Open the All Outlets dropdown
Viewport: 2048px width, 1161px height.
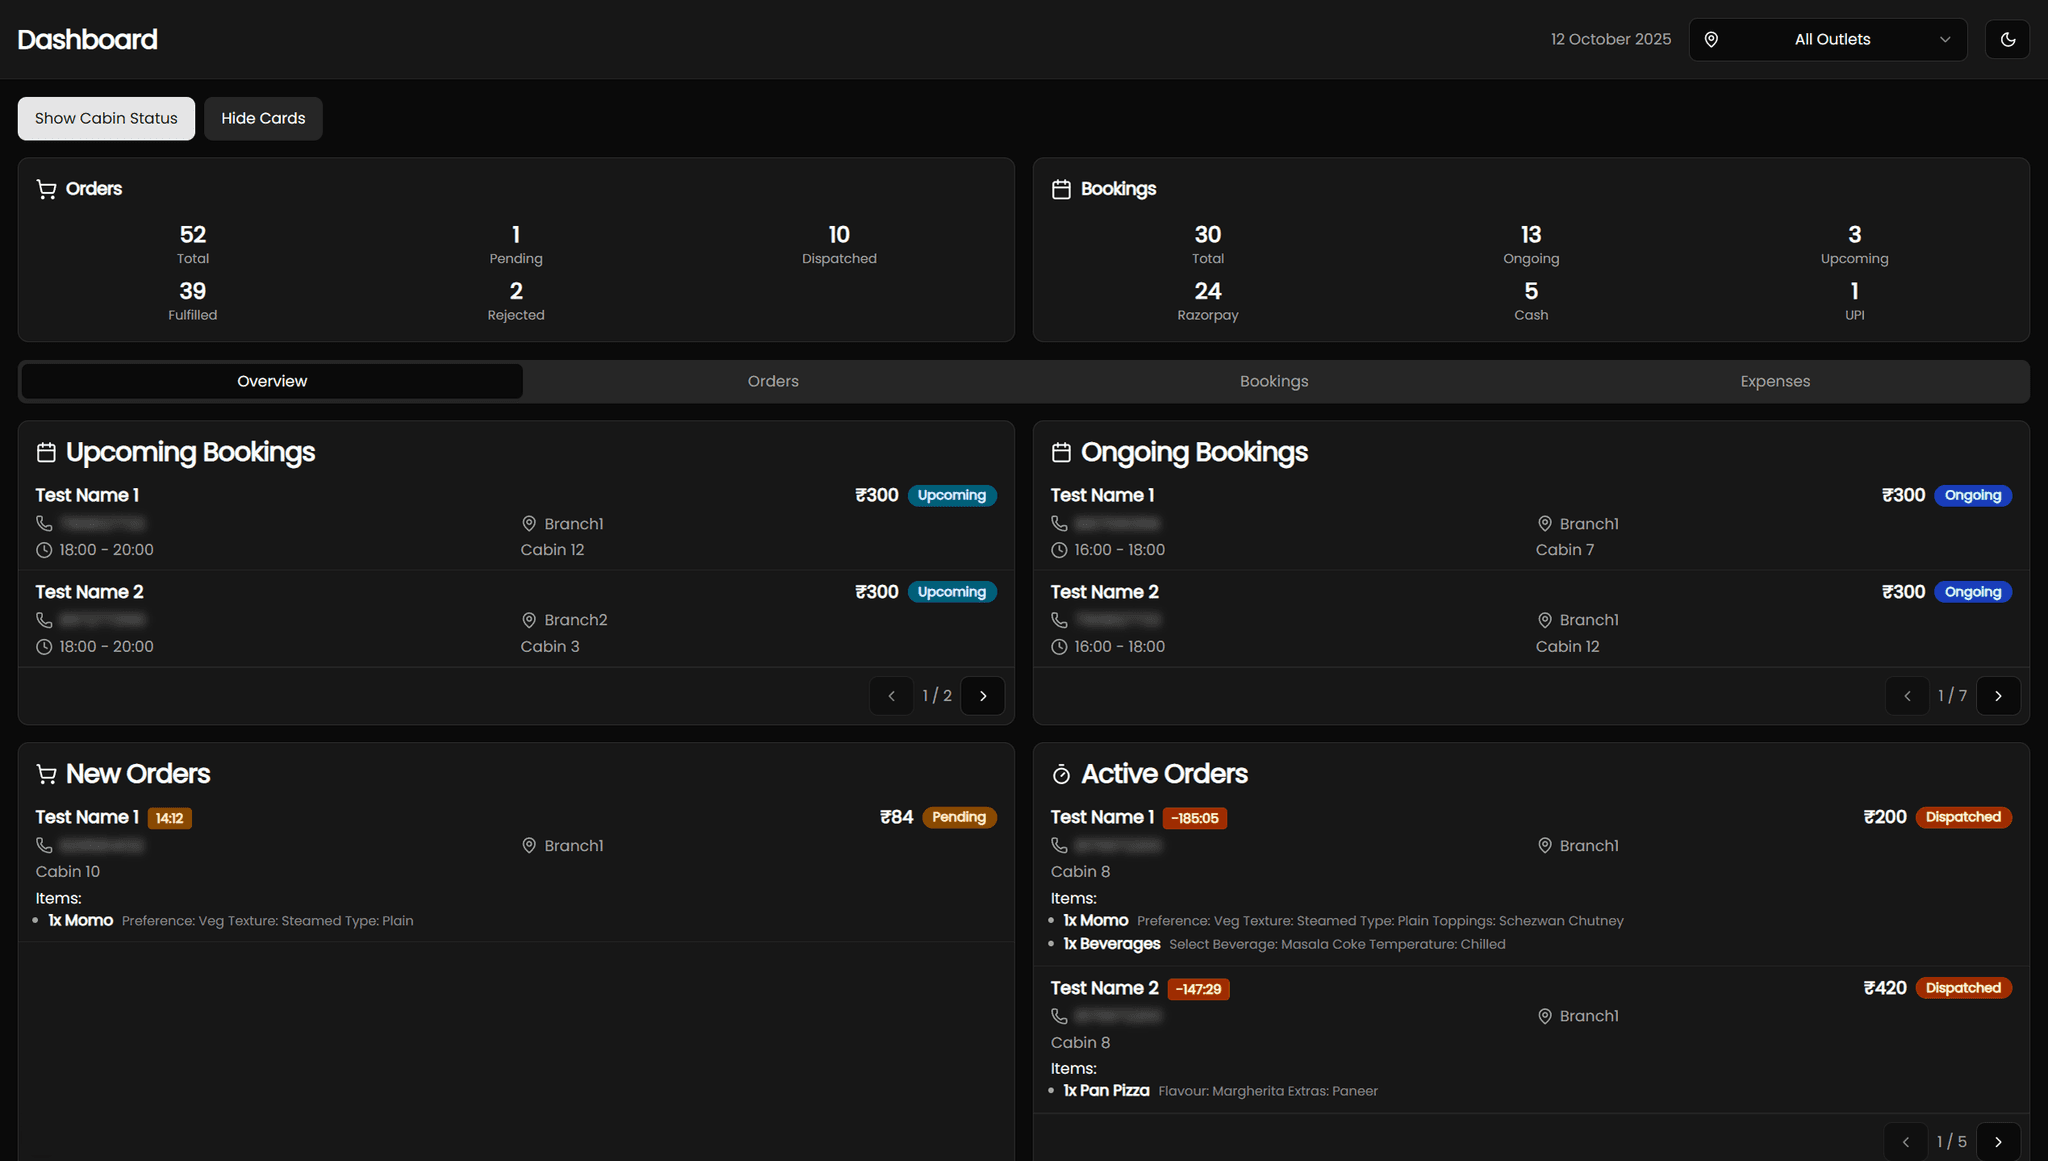click(x=1832, y=39)
